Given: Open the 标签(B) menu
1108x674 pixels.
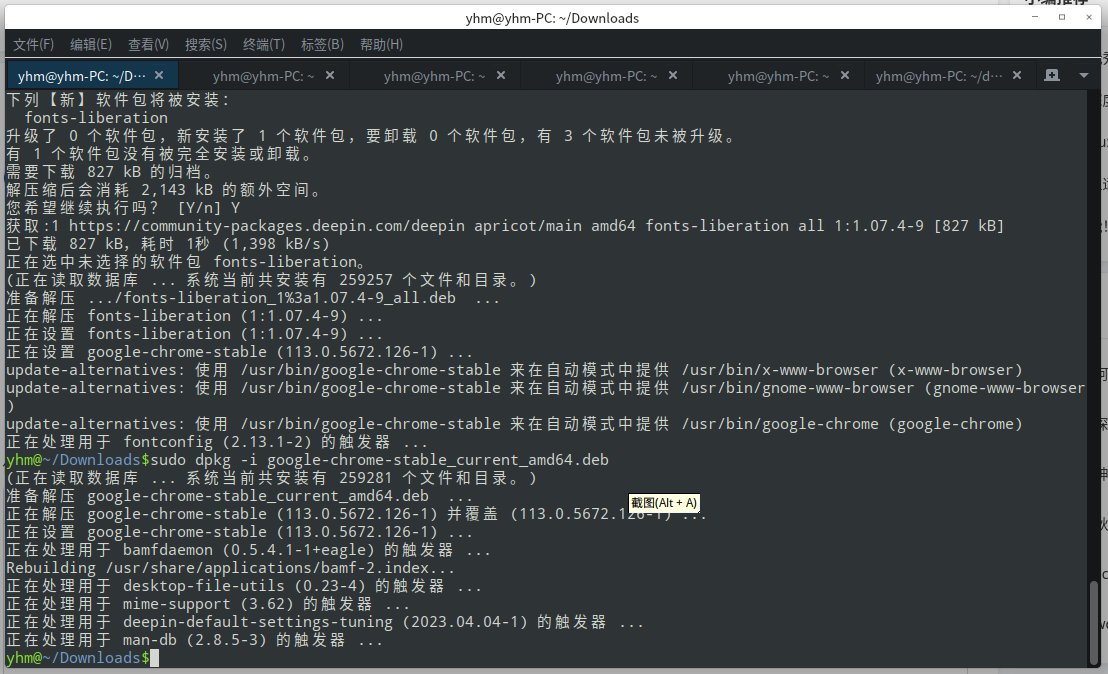Looking at the screenshot, I should point(320,44).
